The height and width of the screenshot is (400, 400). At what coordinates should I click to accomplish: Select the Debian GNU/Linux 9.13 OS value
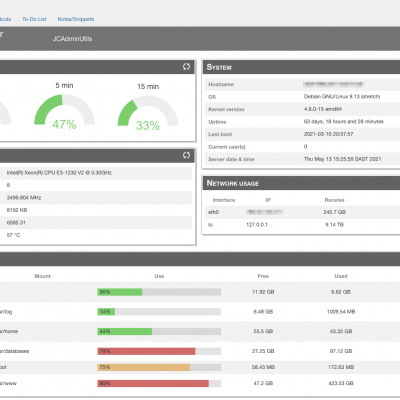point(342,97)
